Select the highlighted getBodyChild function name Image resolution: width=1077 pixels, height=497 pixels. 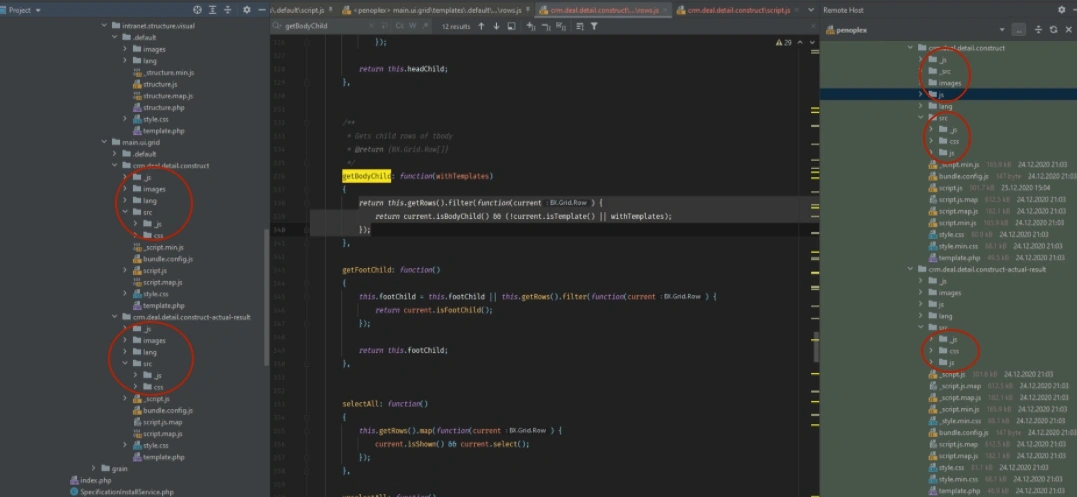366,176
